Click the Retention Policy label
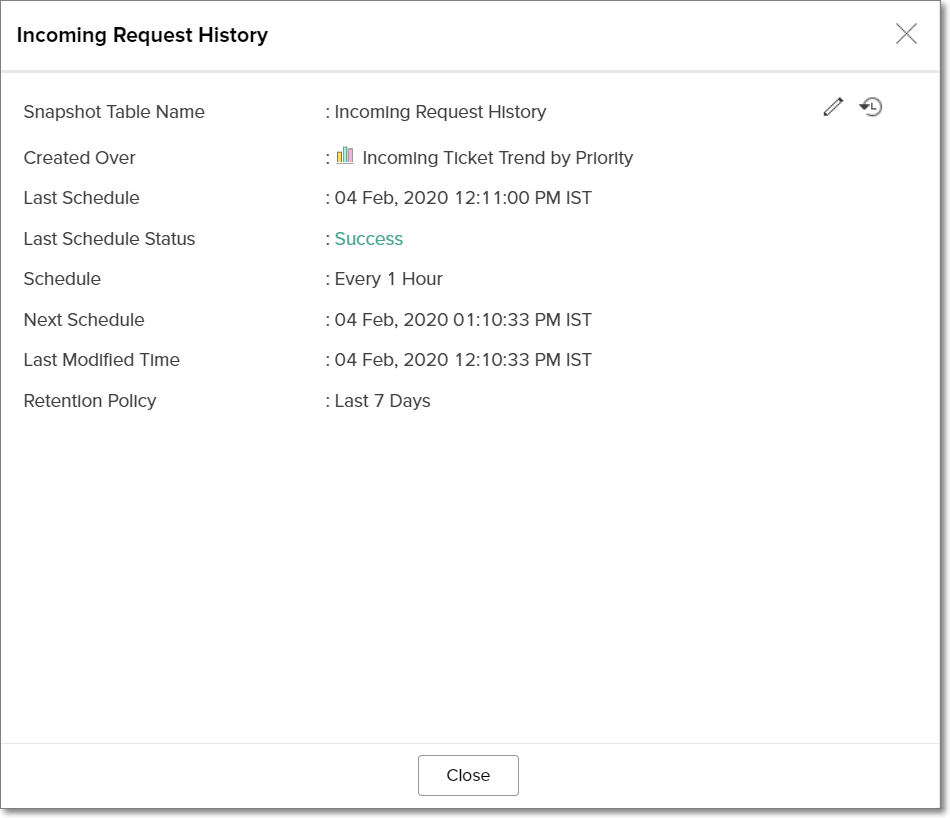The width and height of the screenshot is (950, 818). click(90, 401)
